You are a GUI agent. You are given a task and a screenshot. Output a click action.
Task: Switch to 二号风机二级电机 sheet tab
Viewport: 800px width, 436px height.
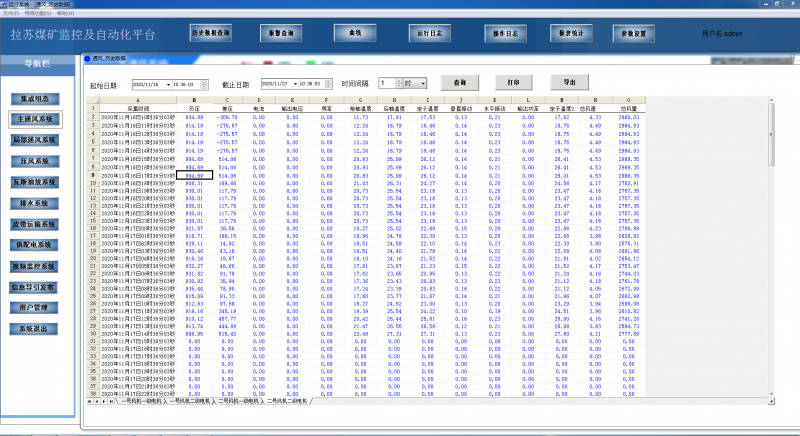pos(286,402)
